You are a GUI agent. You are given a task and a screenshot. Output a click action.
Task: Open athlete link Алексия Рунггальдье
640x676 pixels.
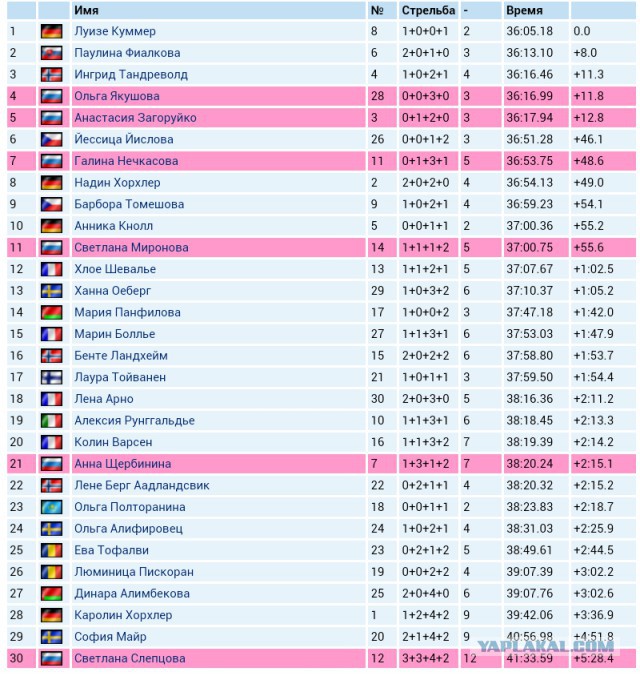pos(135,420)
